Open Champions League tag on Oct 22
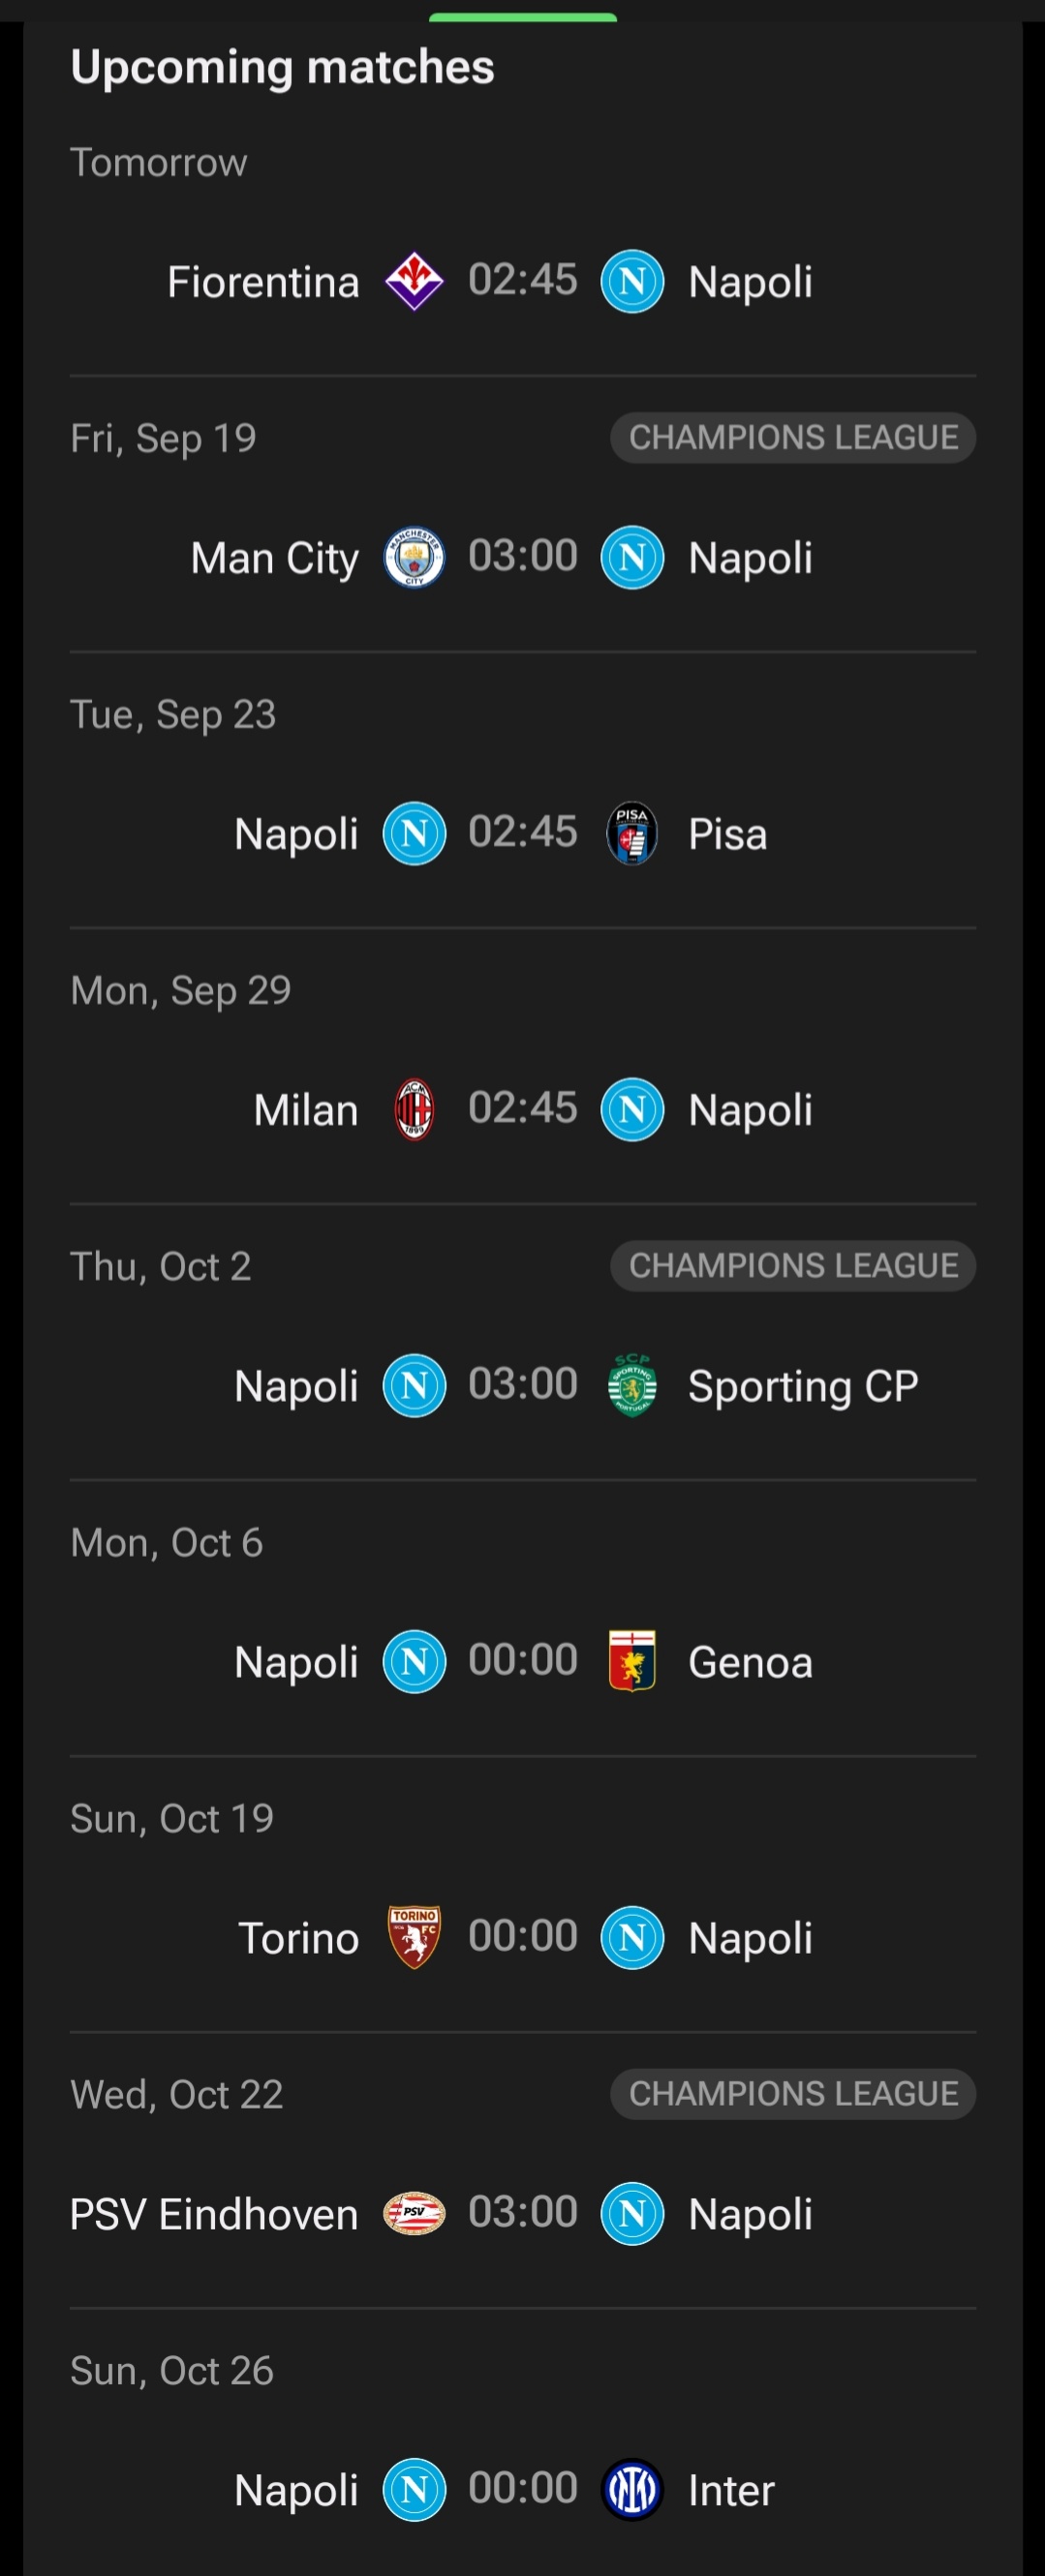This screenshot has height=2576, width=1045. 793,2093
